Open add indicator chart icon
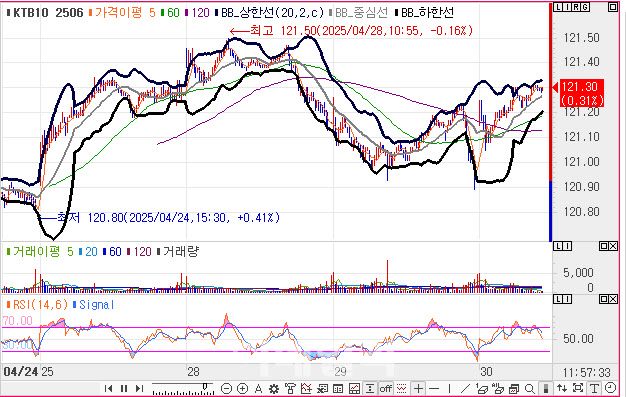The width and height of the screenshot is (626, 397). [x=306, y=388]
